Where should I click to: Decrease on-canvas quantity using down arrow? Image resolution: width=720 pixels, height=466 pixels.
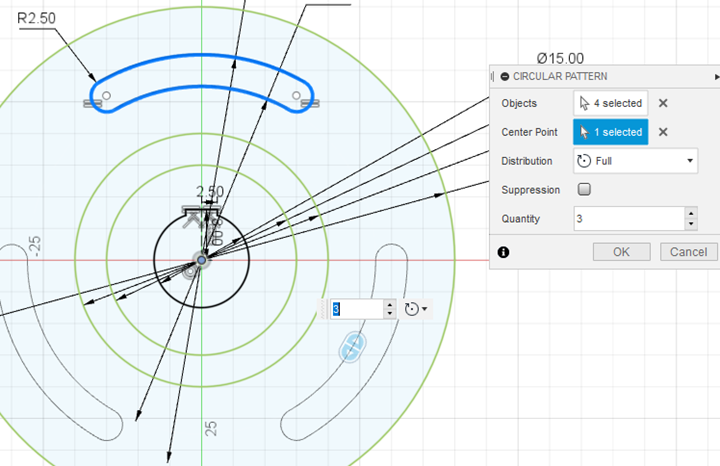389,314
